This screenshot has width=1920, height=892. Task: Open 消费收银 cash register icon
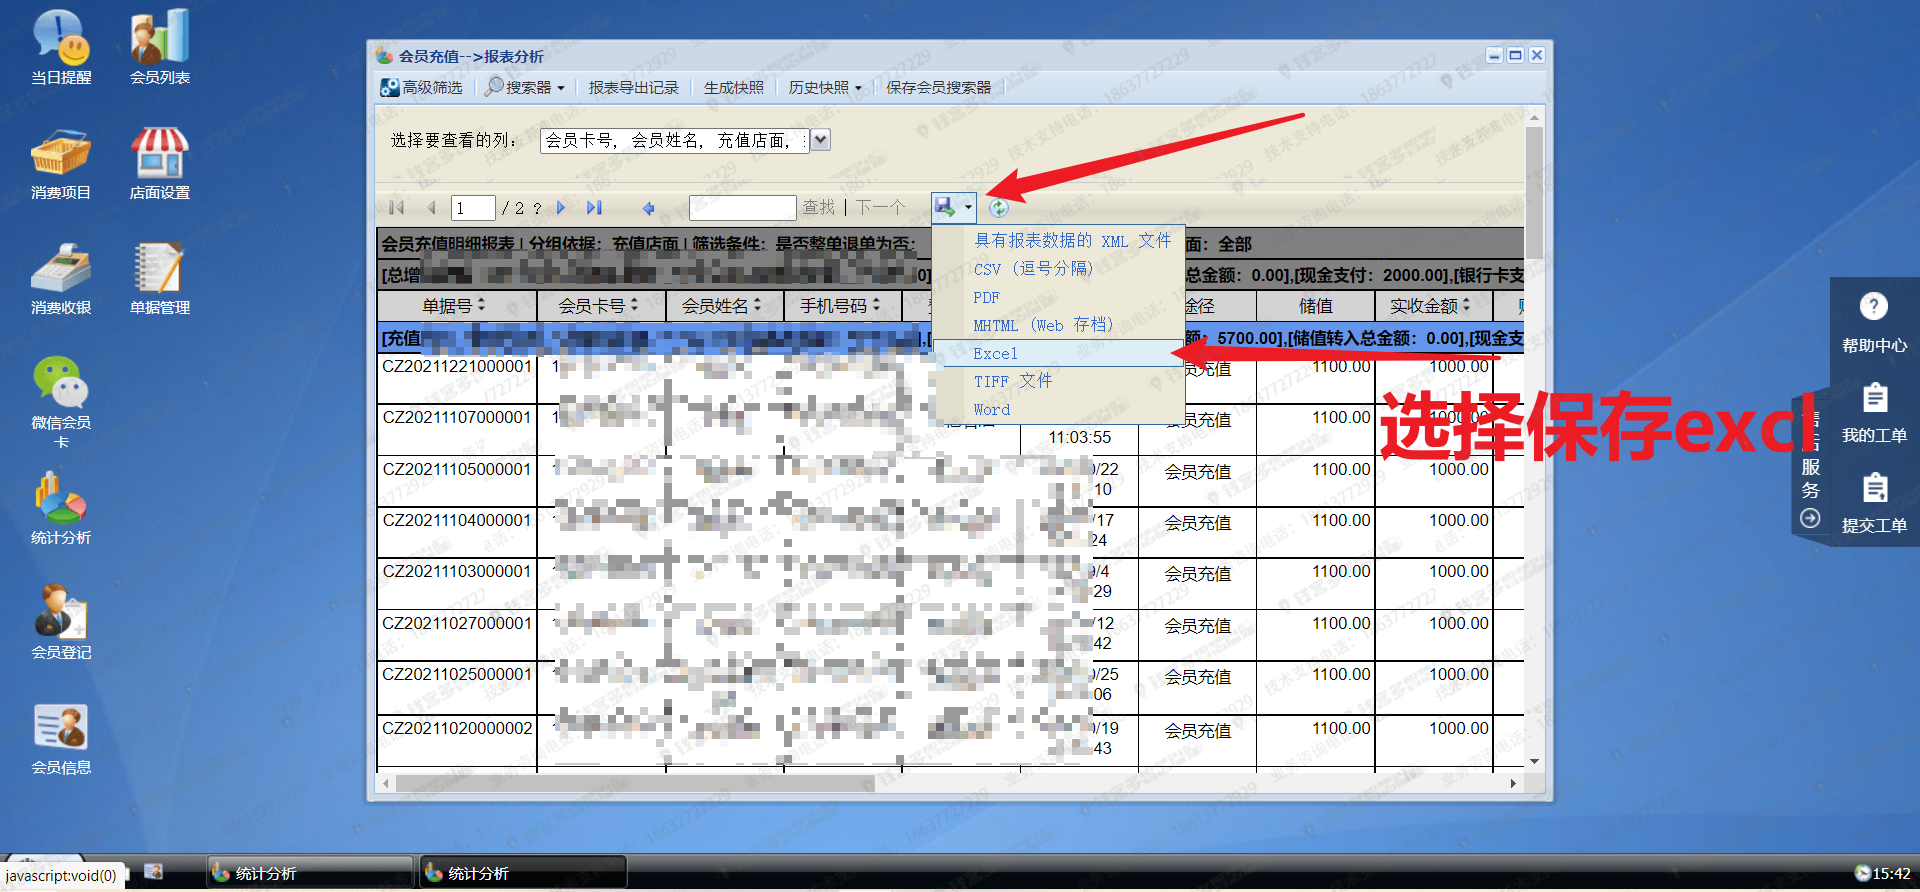tap(60, 277)
